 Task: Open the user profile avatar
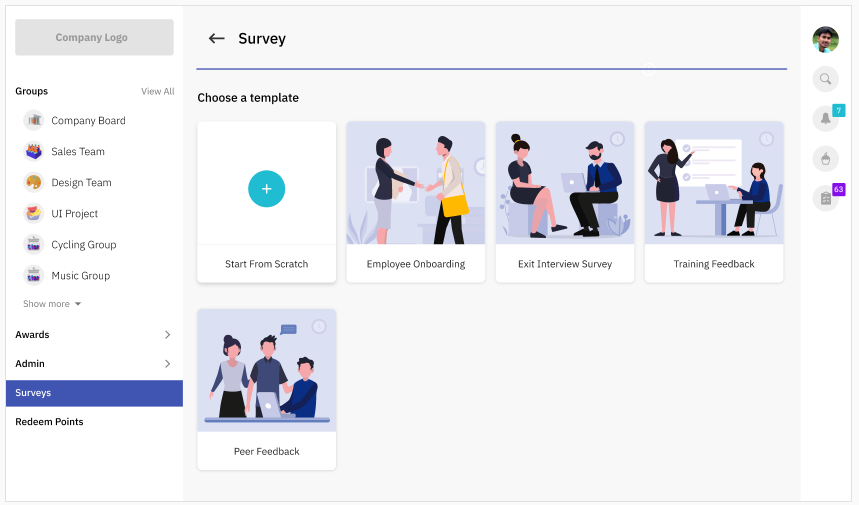pos(826,39)
